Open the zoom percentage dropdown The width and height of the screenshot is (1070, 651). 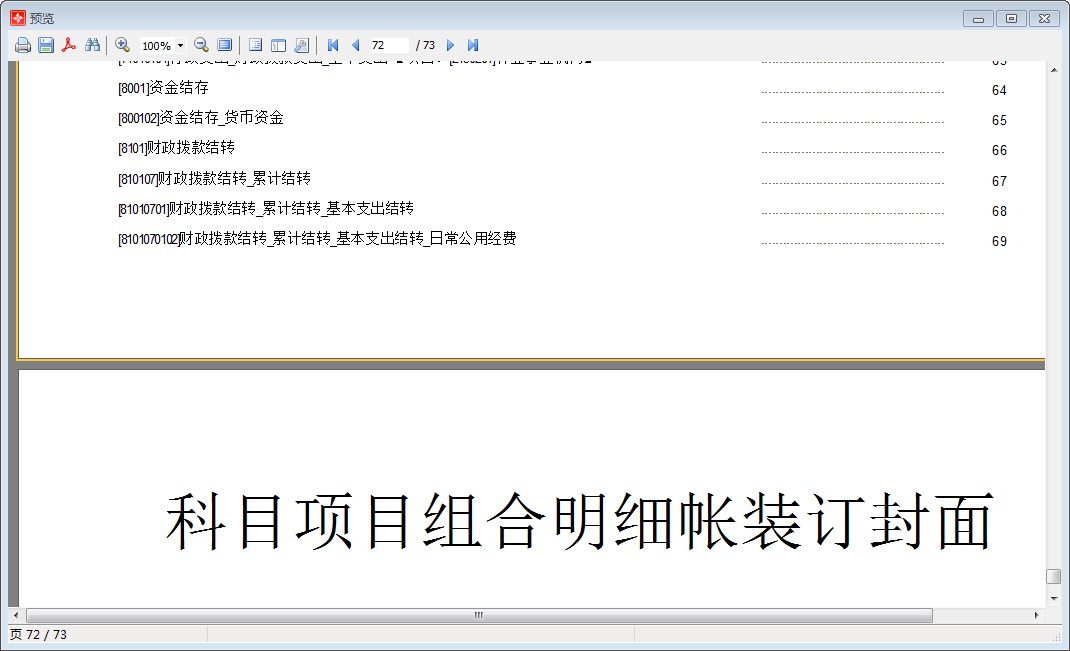(x=180, y=45)
